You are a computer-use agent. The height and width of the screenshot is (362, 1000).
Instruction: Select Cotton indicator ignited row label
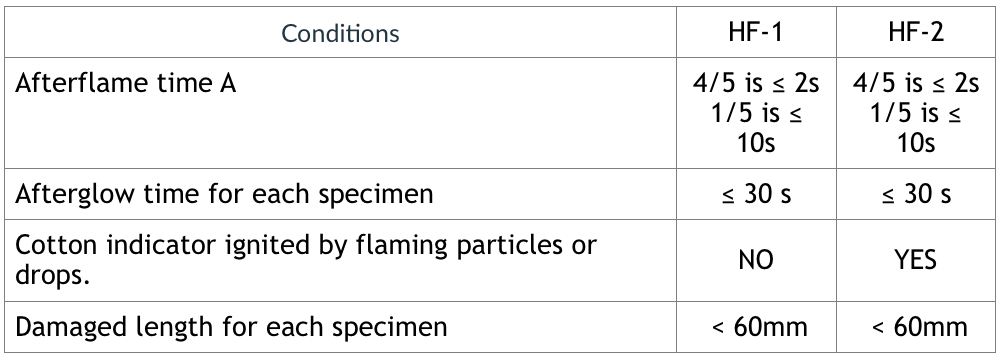[305, 260]
